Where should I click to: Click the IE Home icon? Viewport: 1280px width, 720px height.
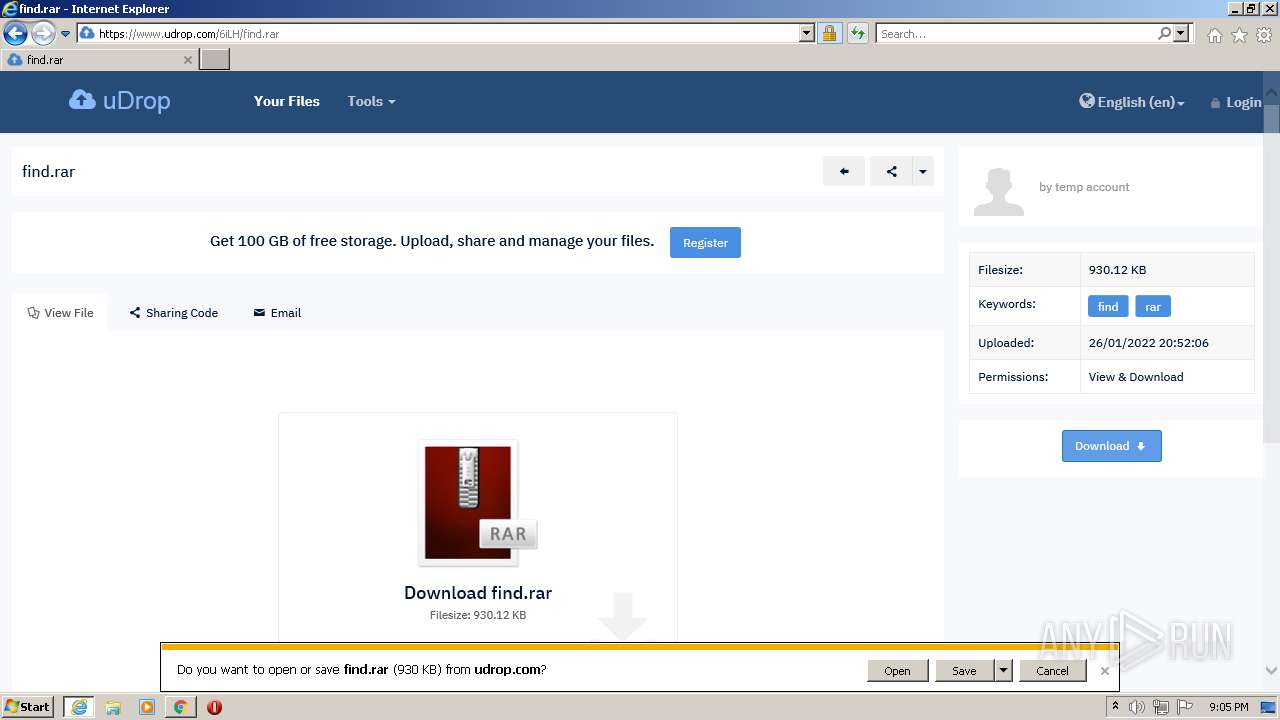(x=1214, y=35)
